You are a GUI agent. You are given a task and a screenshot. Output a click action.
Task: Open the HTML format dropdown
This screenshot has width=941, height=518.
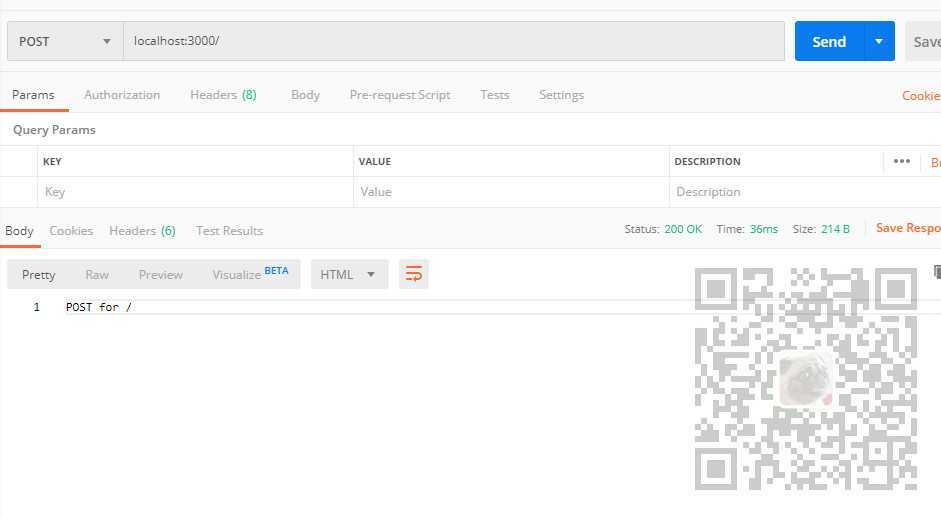pos(349,274)
